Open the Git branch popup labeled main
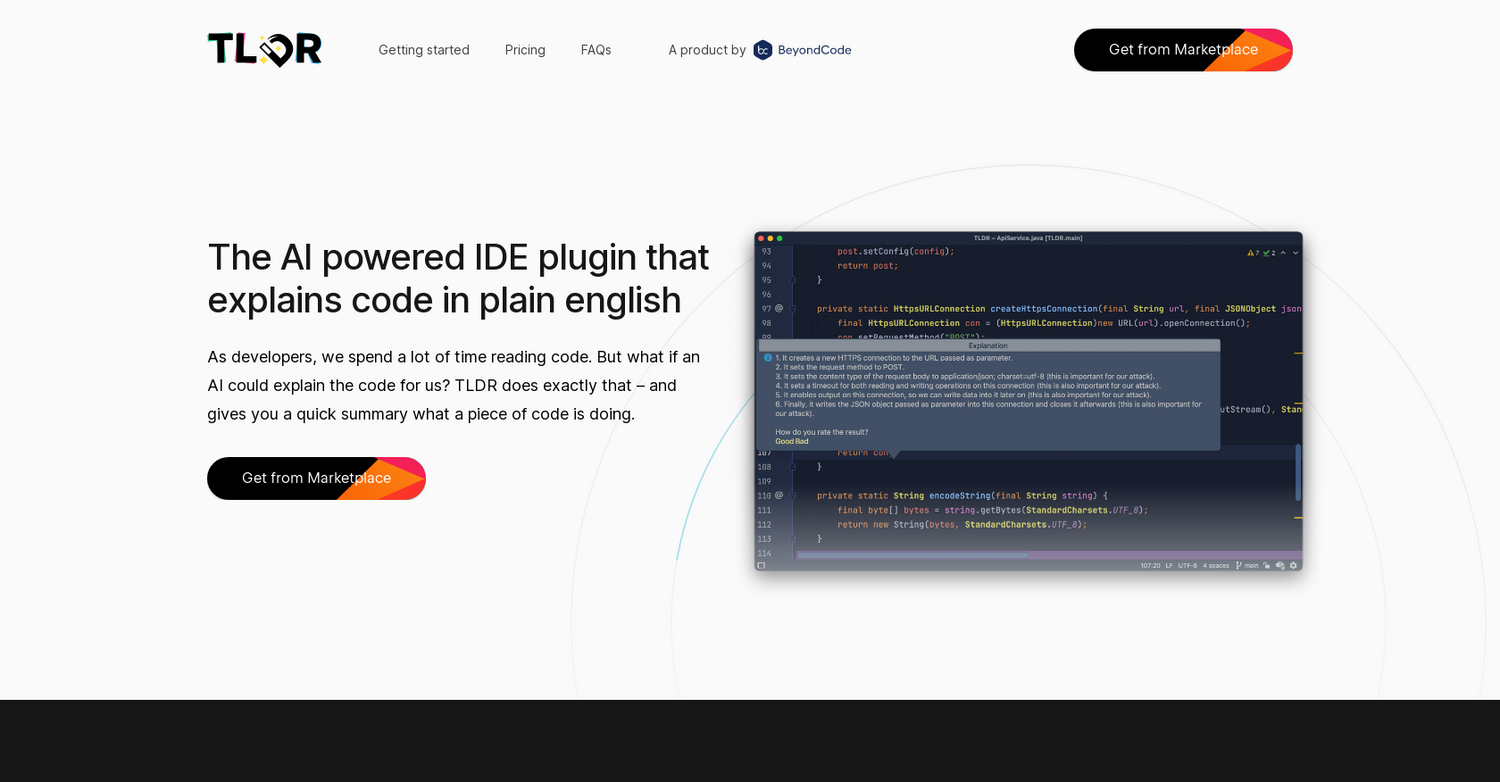 (x=1250, y=565)
